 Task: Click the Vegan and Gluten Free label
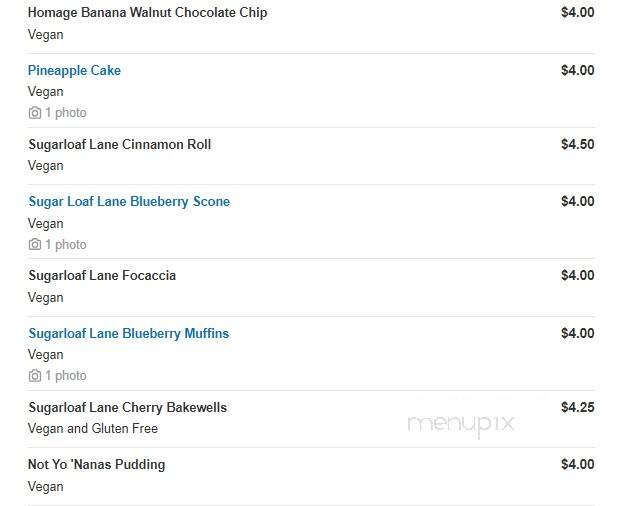point(93,428)
